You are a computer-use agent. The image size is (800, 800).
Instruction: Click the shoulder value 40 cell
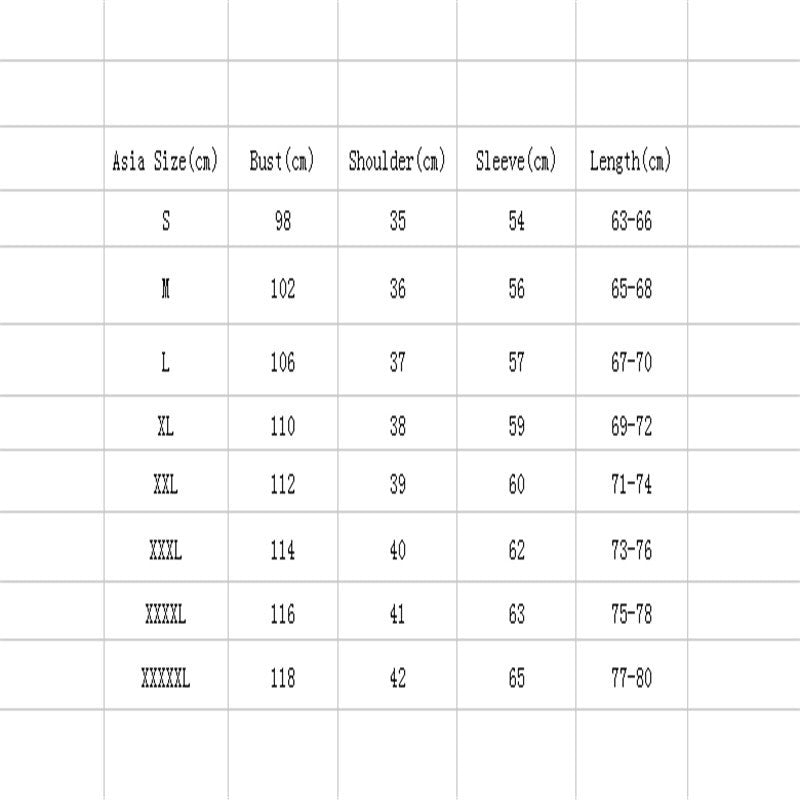point(397,549)
